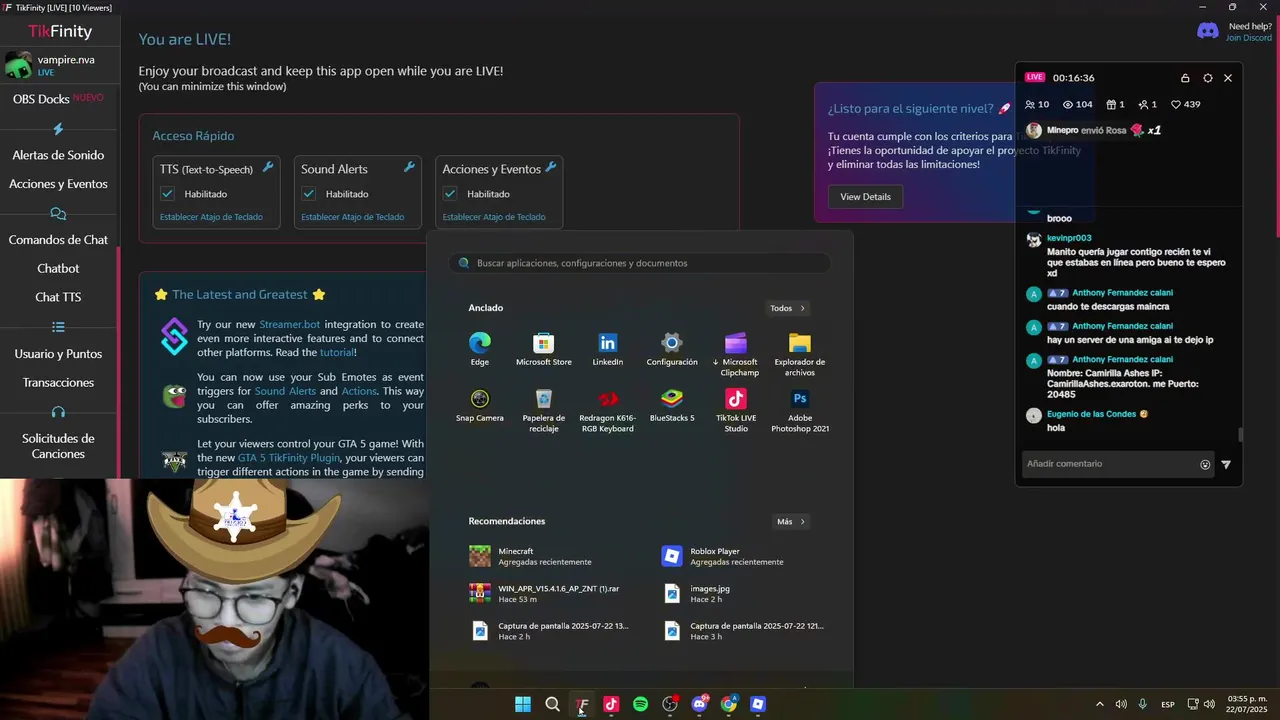Open Chat TTS sidebar item
1280x720 pixels.
coord(58,297)
